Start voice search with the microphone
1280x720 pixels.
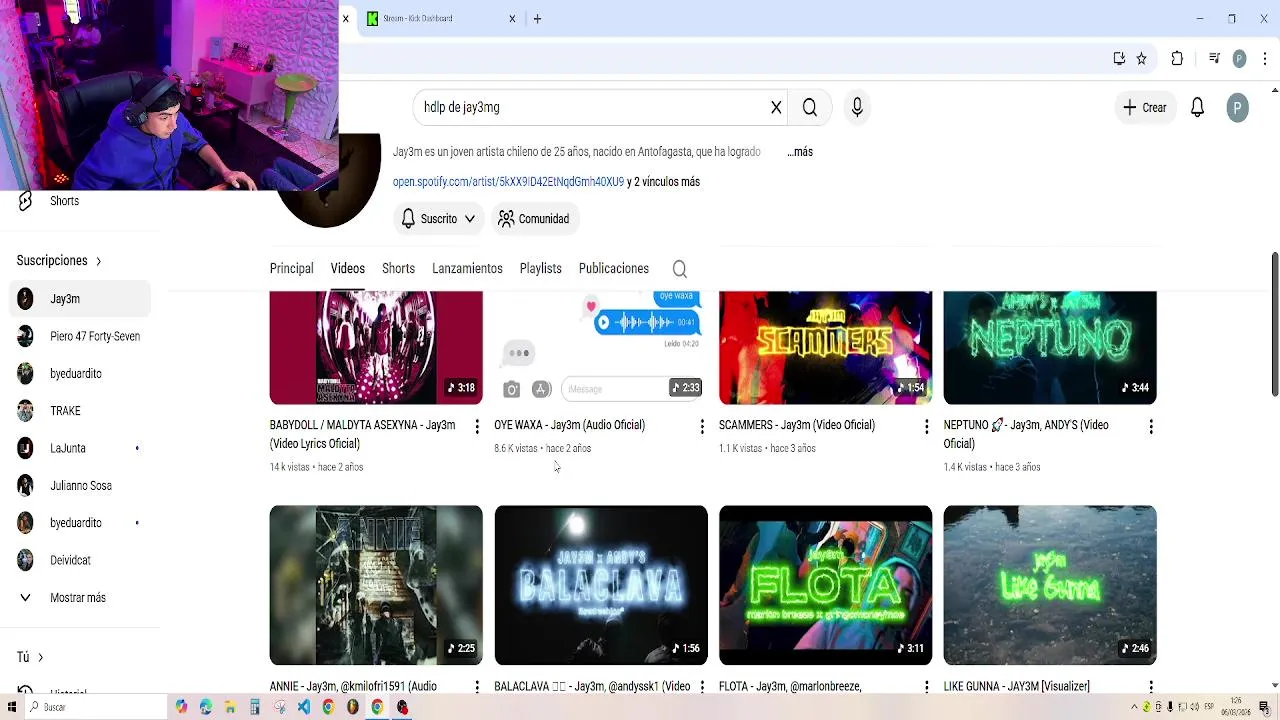click(857, 107)
